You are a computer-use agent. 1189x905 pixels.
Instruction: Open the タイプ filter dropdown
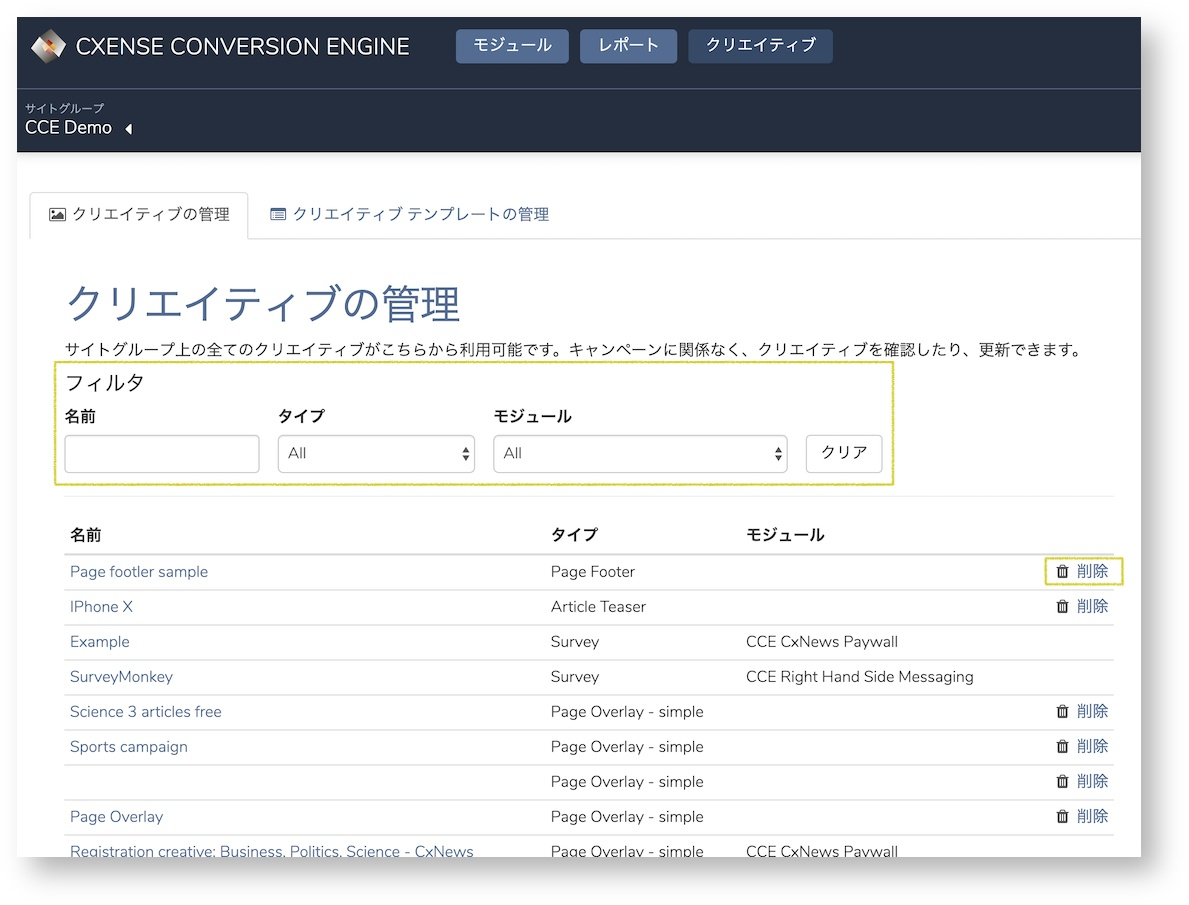point(376,454)
